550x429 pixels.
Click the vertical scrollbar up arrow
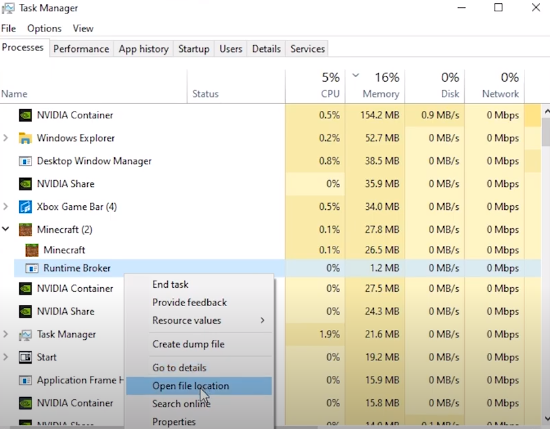pos(546,112)
